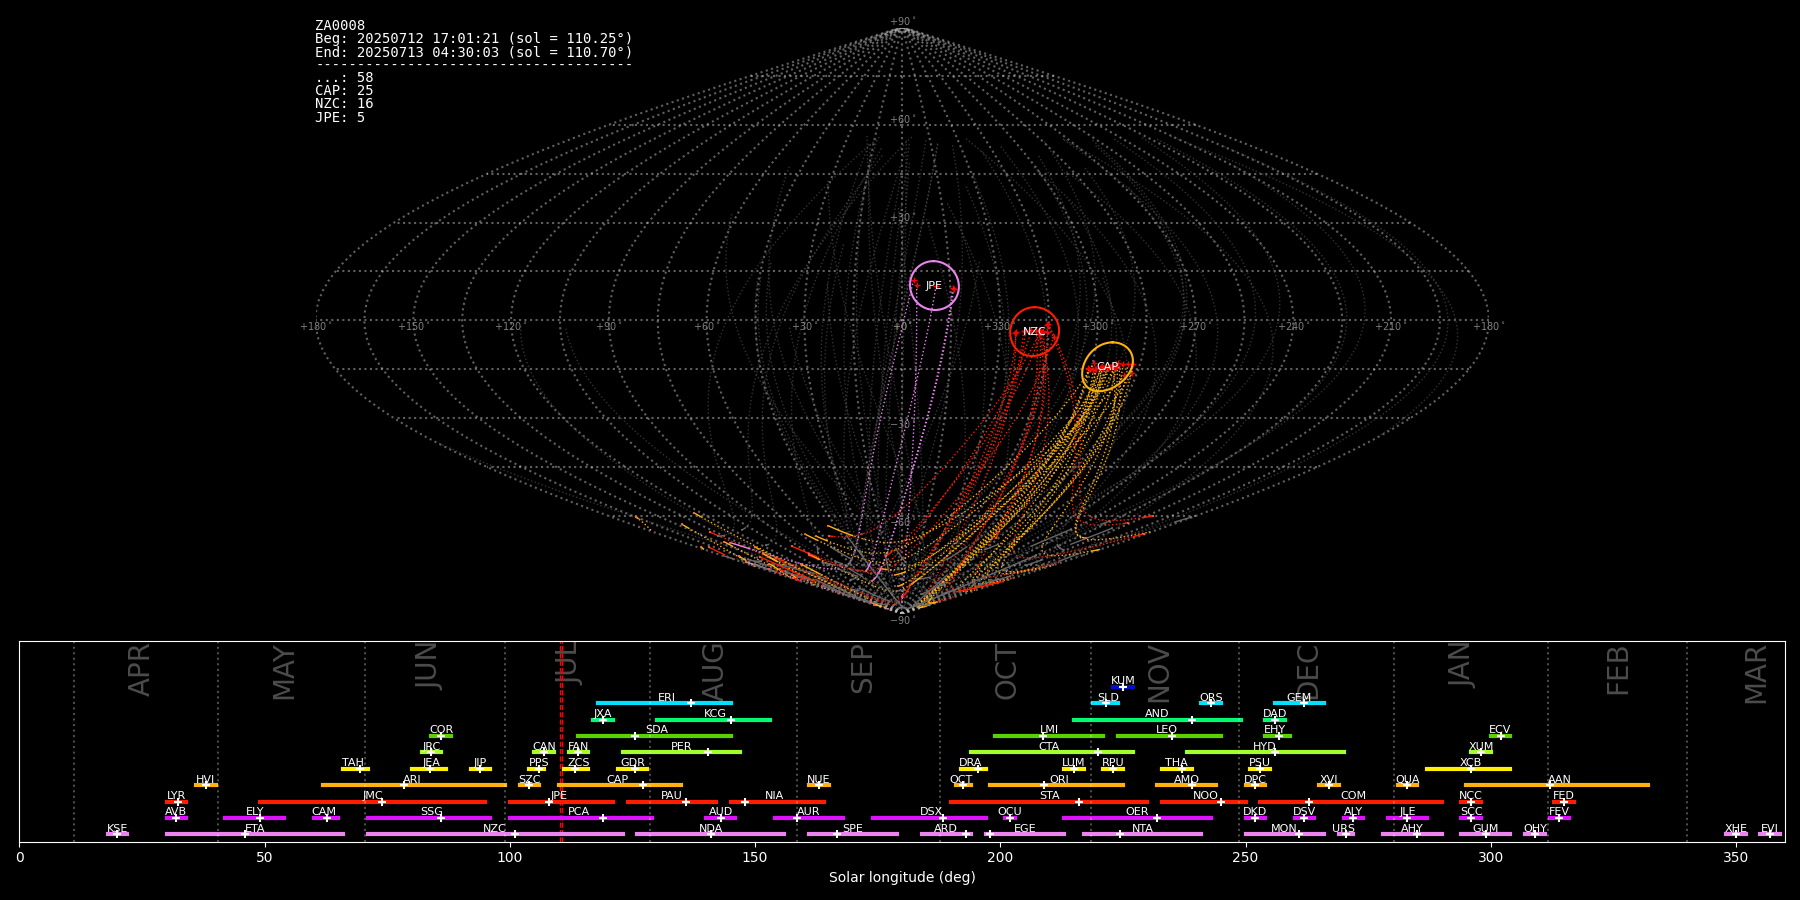1800x900 pixels.
Task: Click the FEB month label
Action: point(1618,670)
